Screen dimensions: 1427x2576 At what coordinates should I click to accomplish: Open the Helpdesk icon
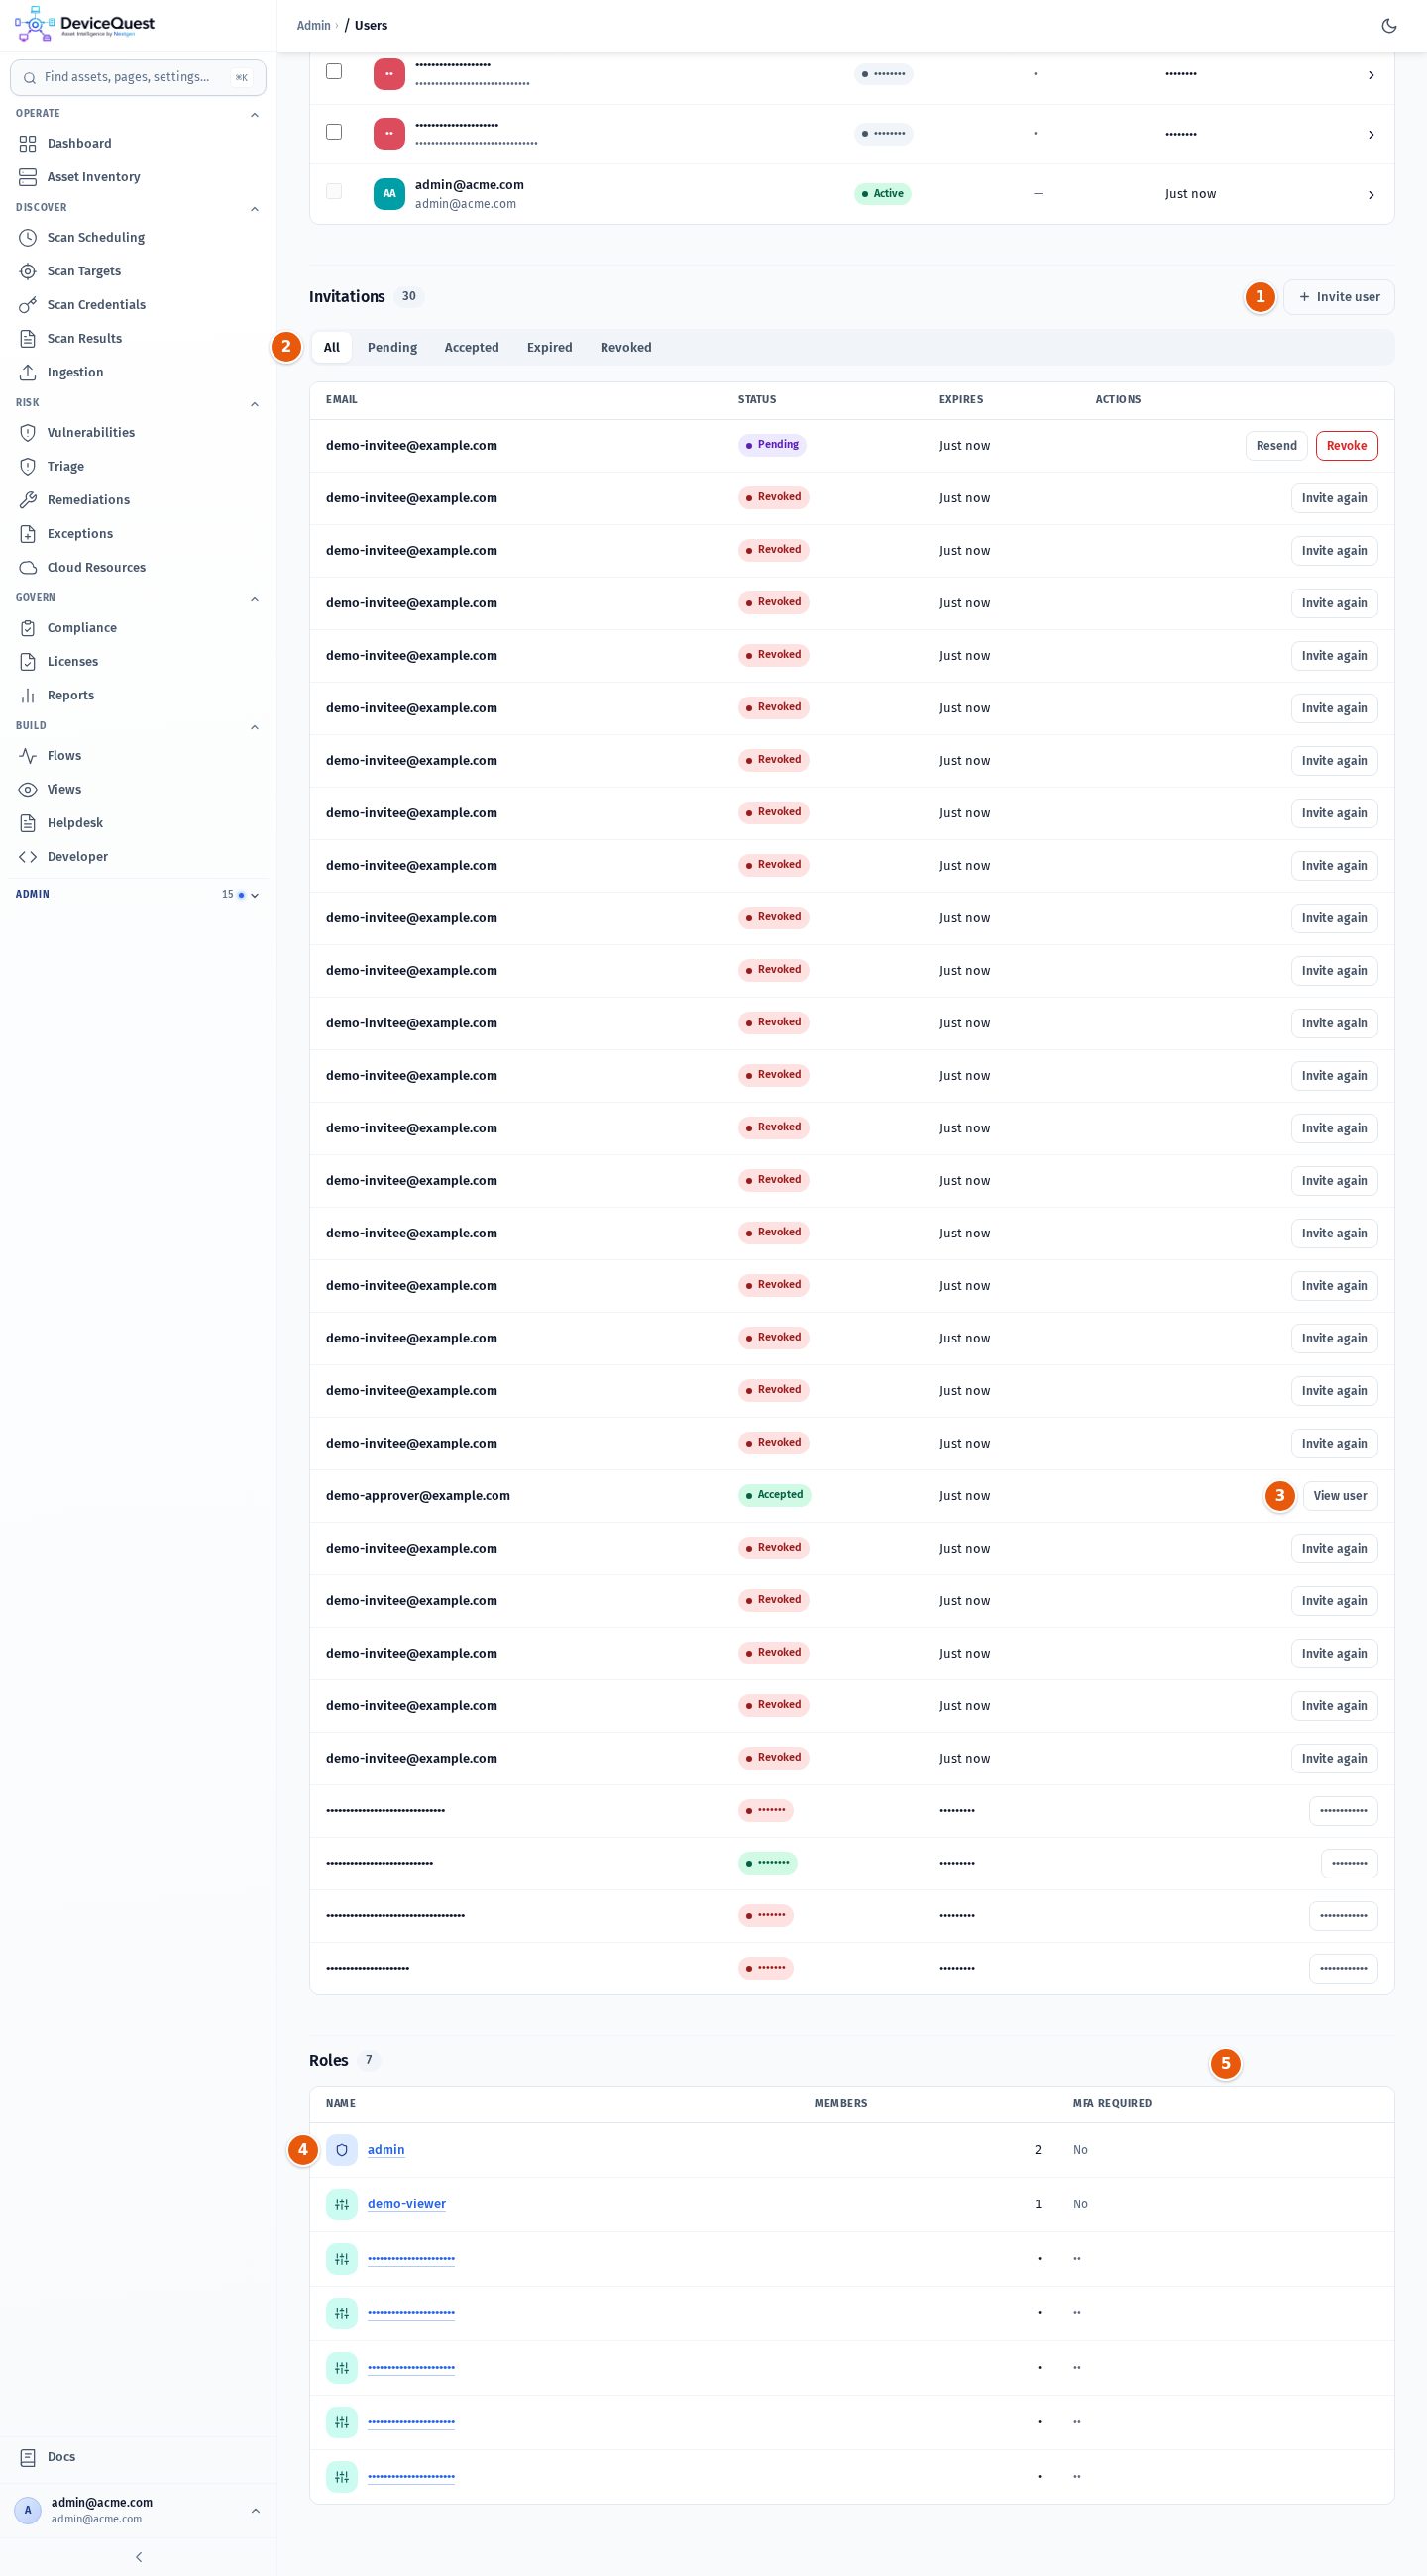point(28,823)
